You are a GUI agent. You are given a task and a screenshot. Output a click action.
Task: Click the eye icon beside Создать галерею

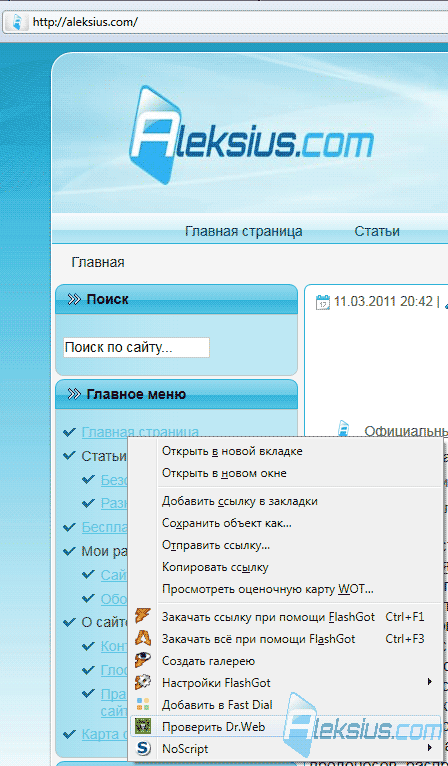coord(143,660)
